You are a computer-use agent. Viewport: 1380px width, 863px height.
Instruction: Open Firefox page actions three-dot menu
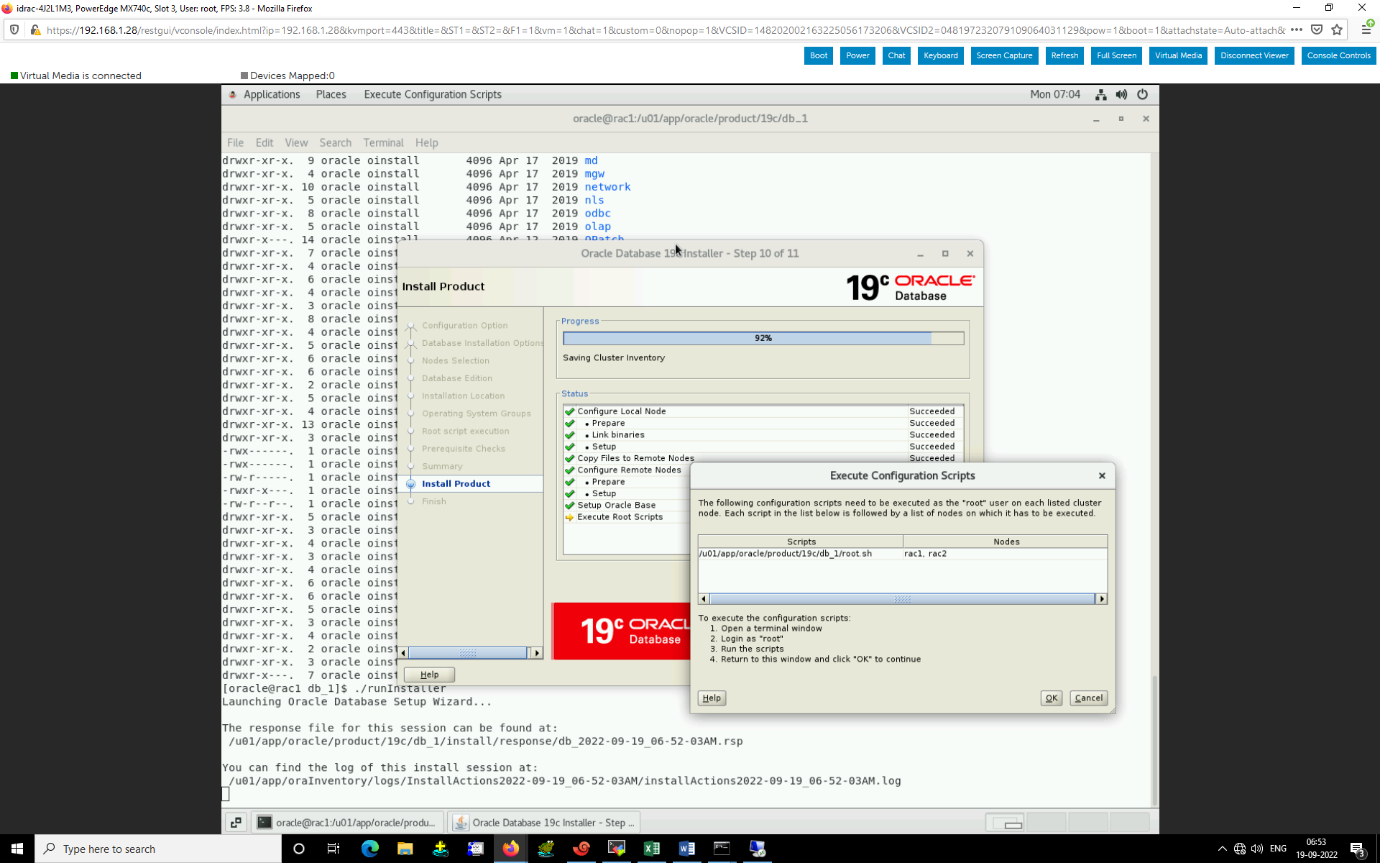click(x=1296, y=29)
